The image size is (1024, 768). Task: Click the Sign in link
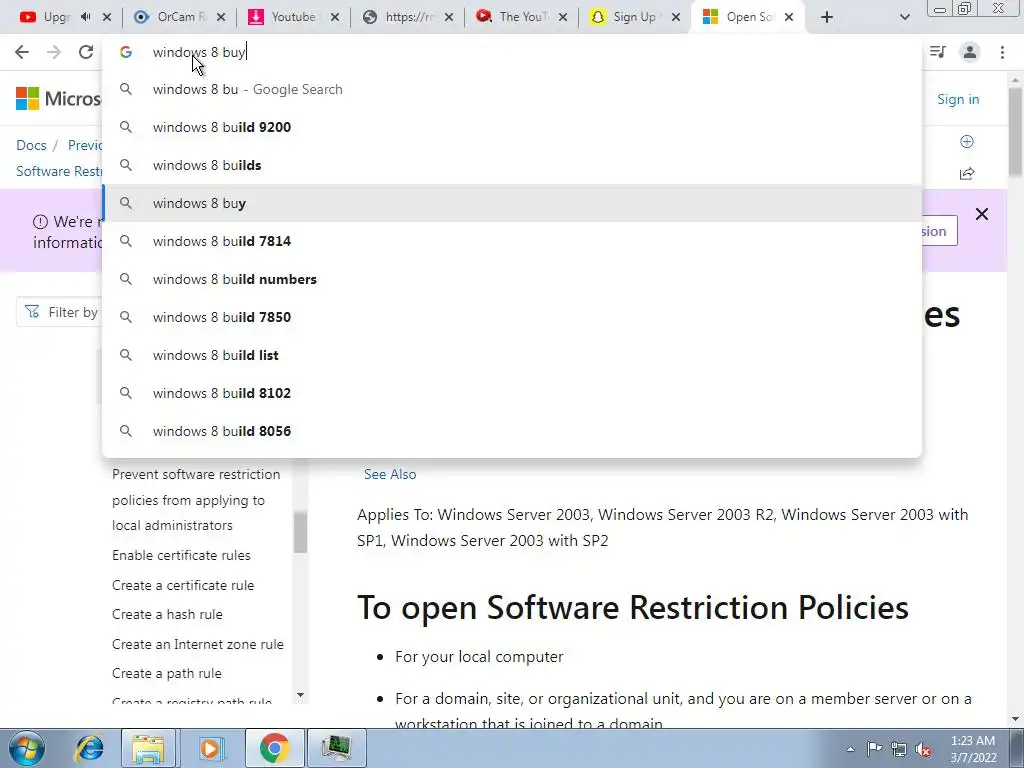[x=958, y=99]
